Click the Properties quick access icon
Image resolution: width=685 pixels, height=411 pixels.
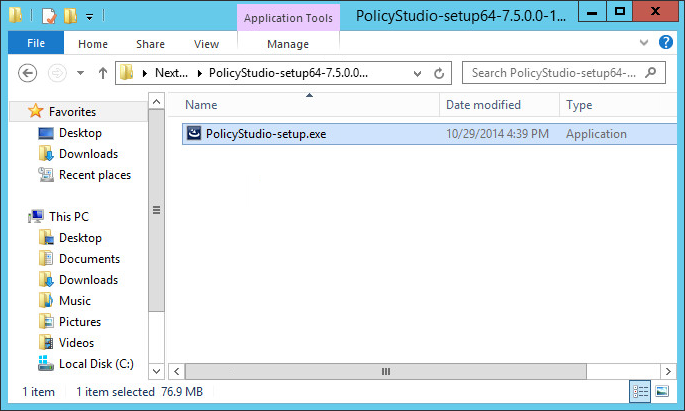click(x=49, y=16)
